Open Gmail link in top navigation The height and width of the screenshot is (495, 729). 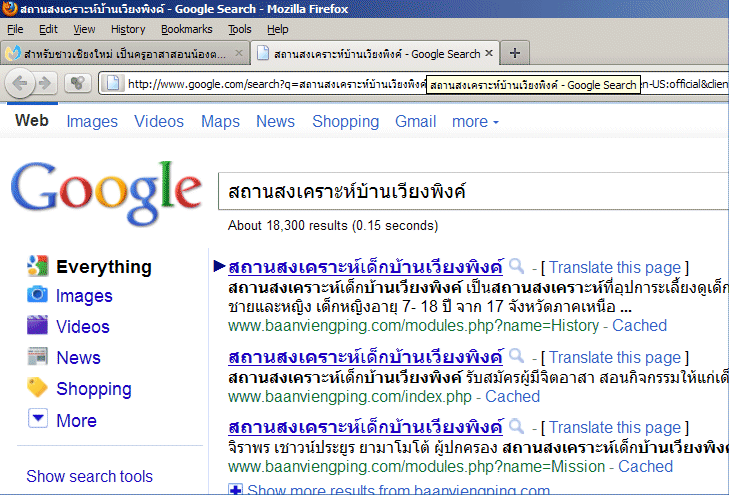click(416, 122)
